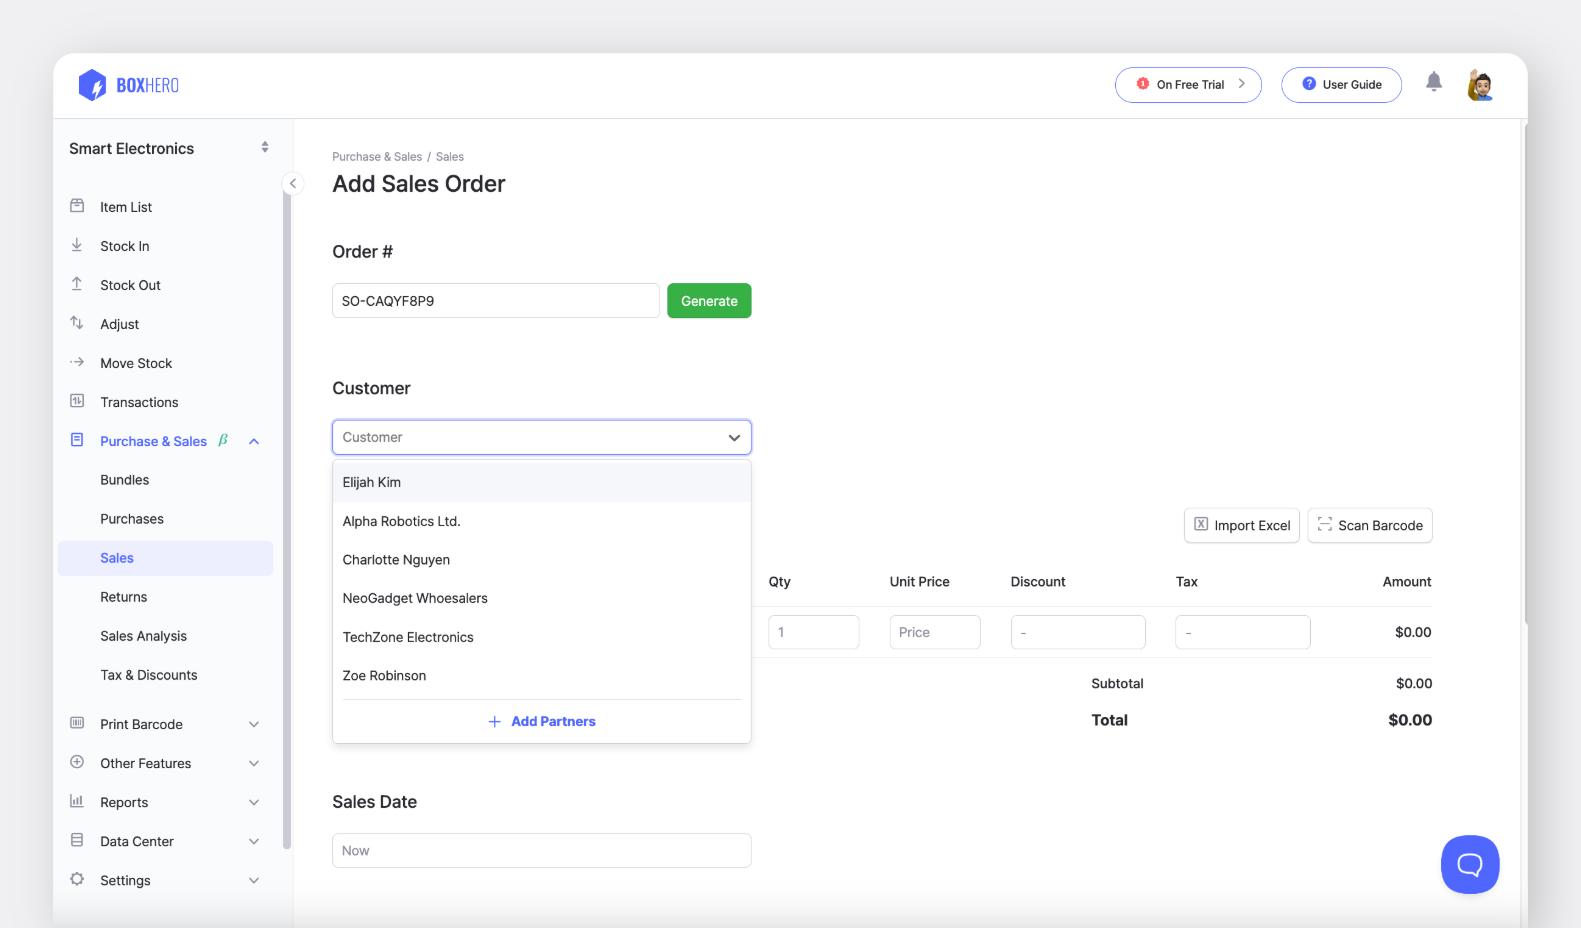The image size is (1581, 928).
Task: Select Alpha Robotics Ltd. customer
Action: point(542,521)
